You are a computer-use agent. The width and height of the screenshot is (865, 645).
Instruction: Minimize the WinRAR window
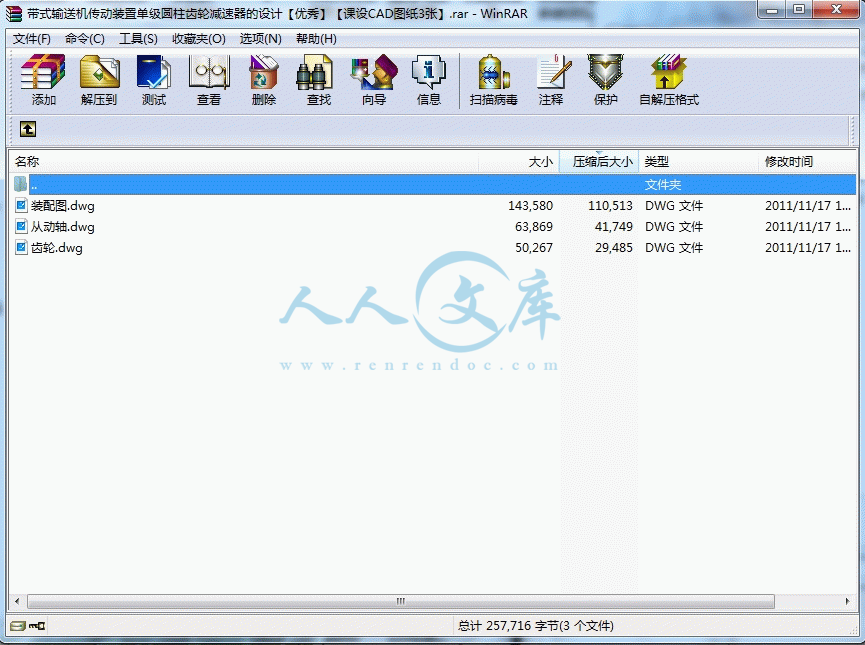pos(772,10)
